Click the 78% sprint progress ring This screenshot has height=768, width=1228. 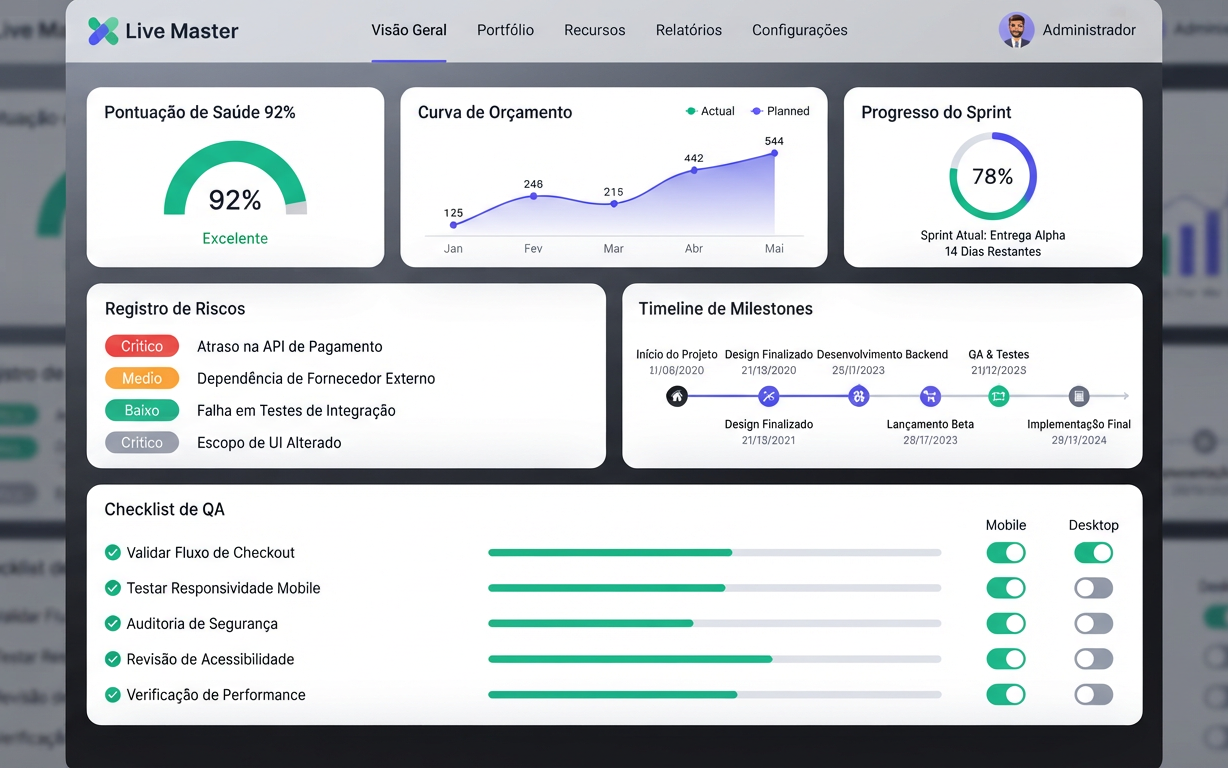tap(993, 176)
